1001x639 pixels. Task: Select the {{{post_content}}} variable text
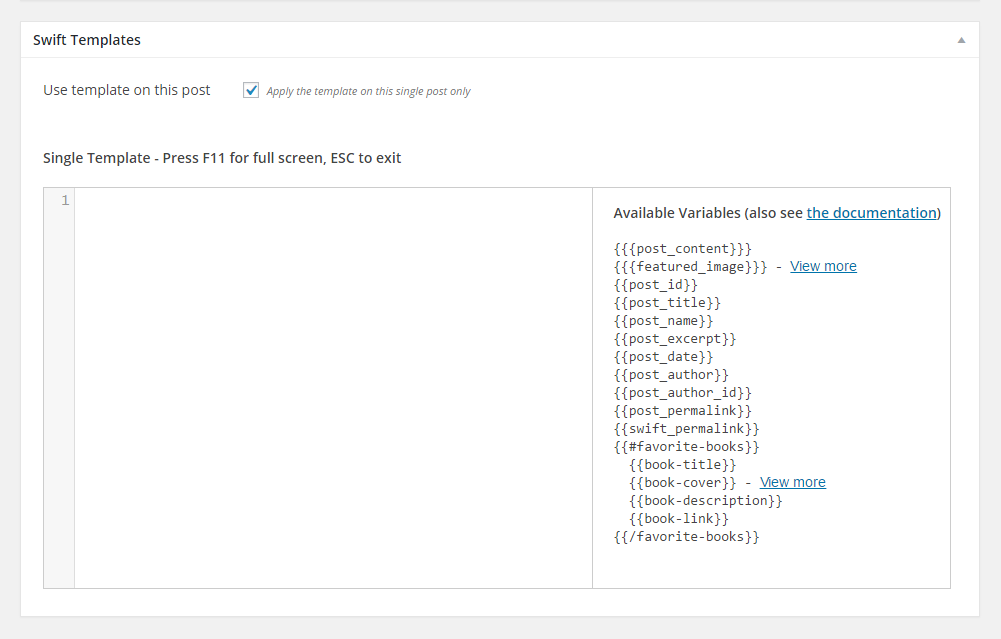[682, 248]
